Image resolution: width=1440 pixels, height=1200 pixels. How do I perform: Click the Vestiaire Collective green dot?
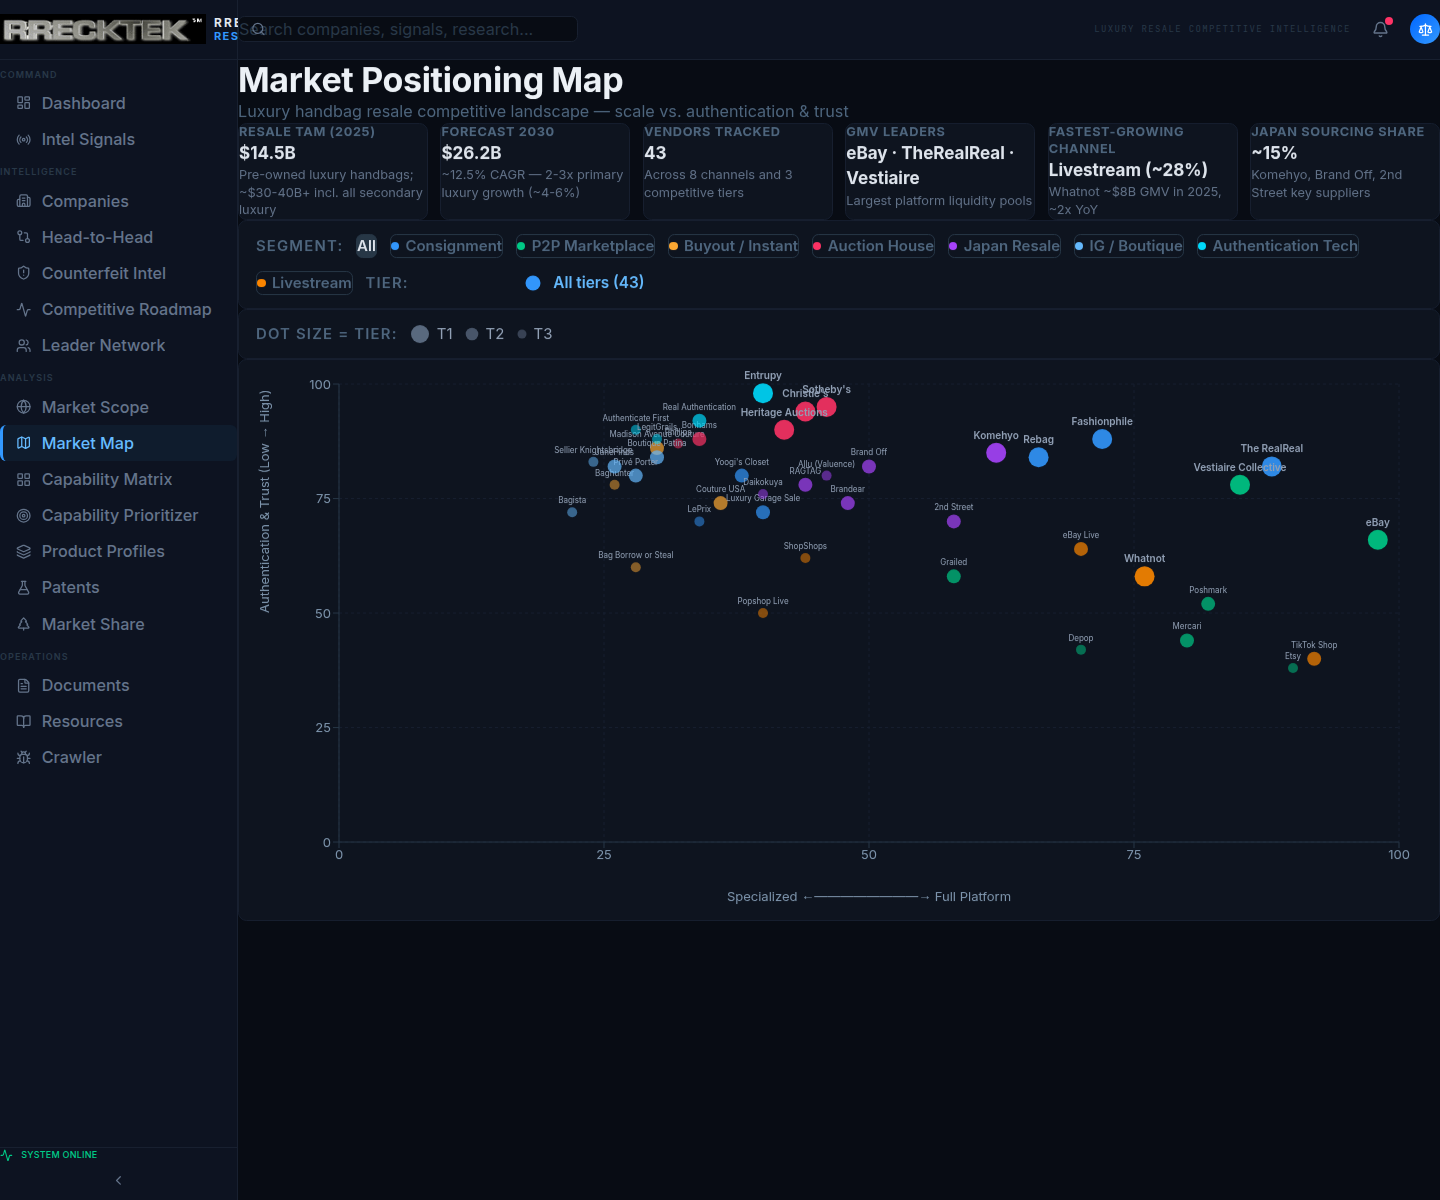(x=1240, y=485)
